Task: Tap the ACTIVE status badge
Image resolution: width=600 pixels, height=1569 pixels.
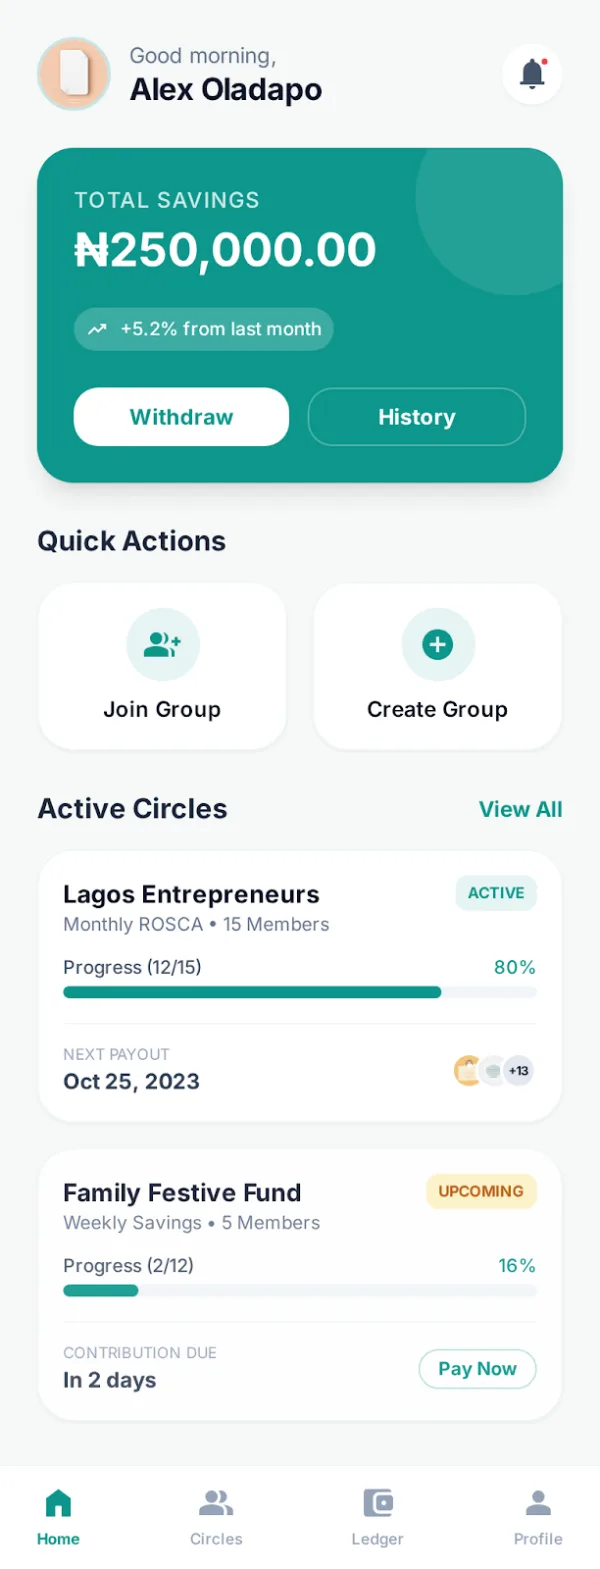Action: [x=496, y=893]
